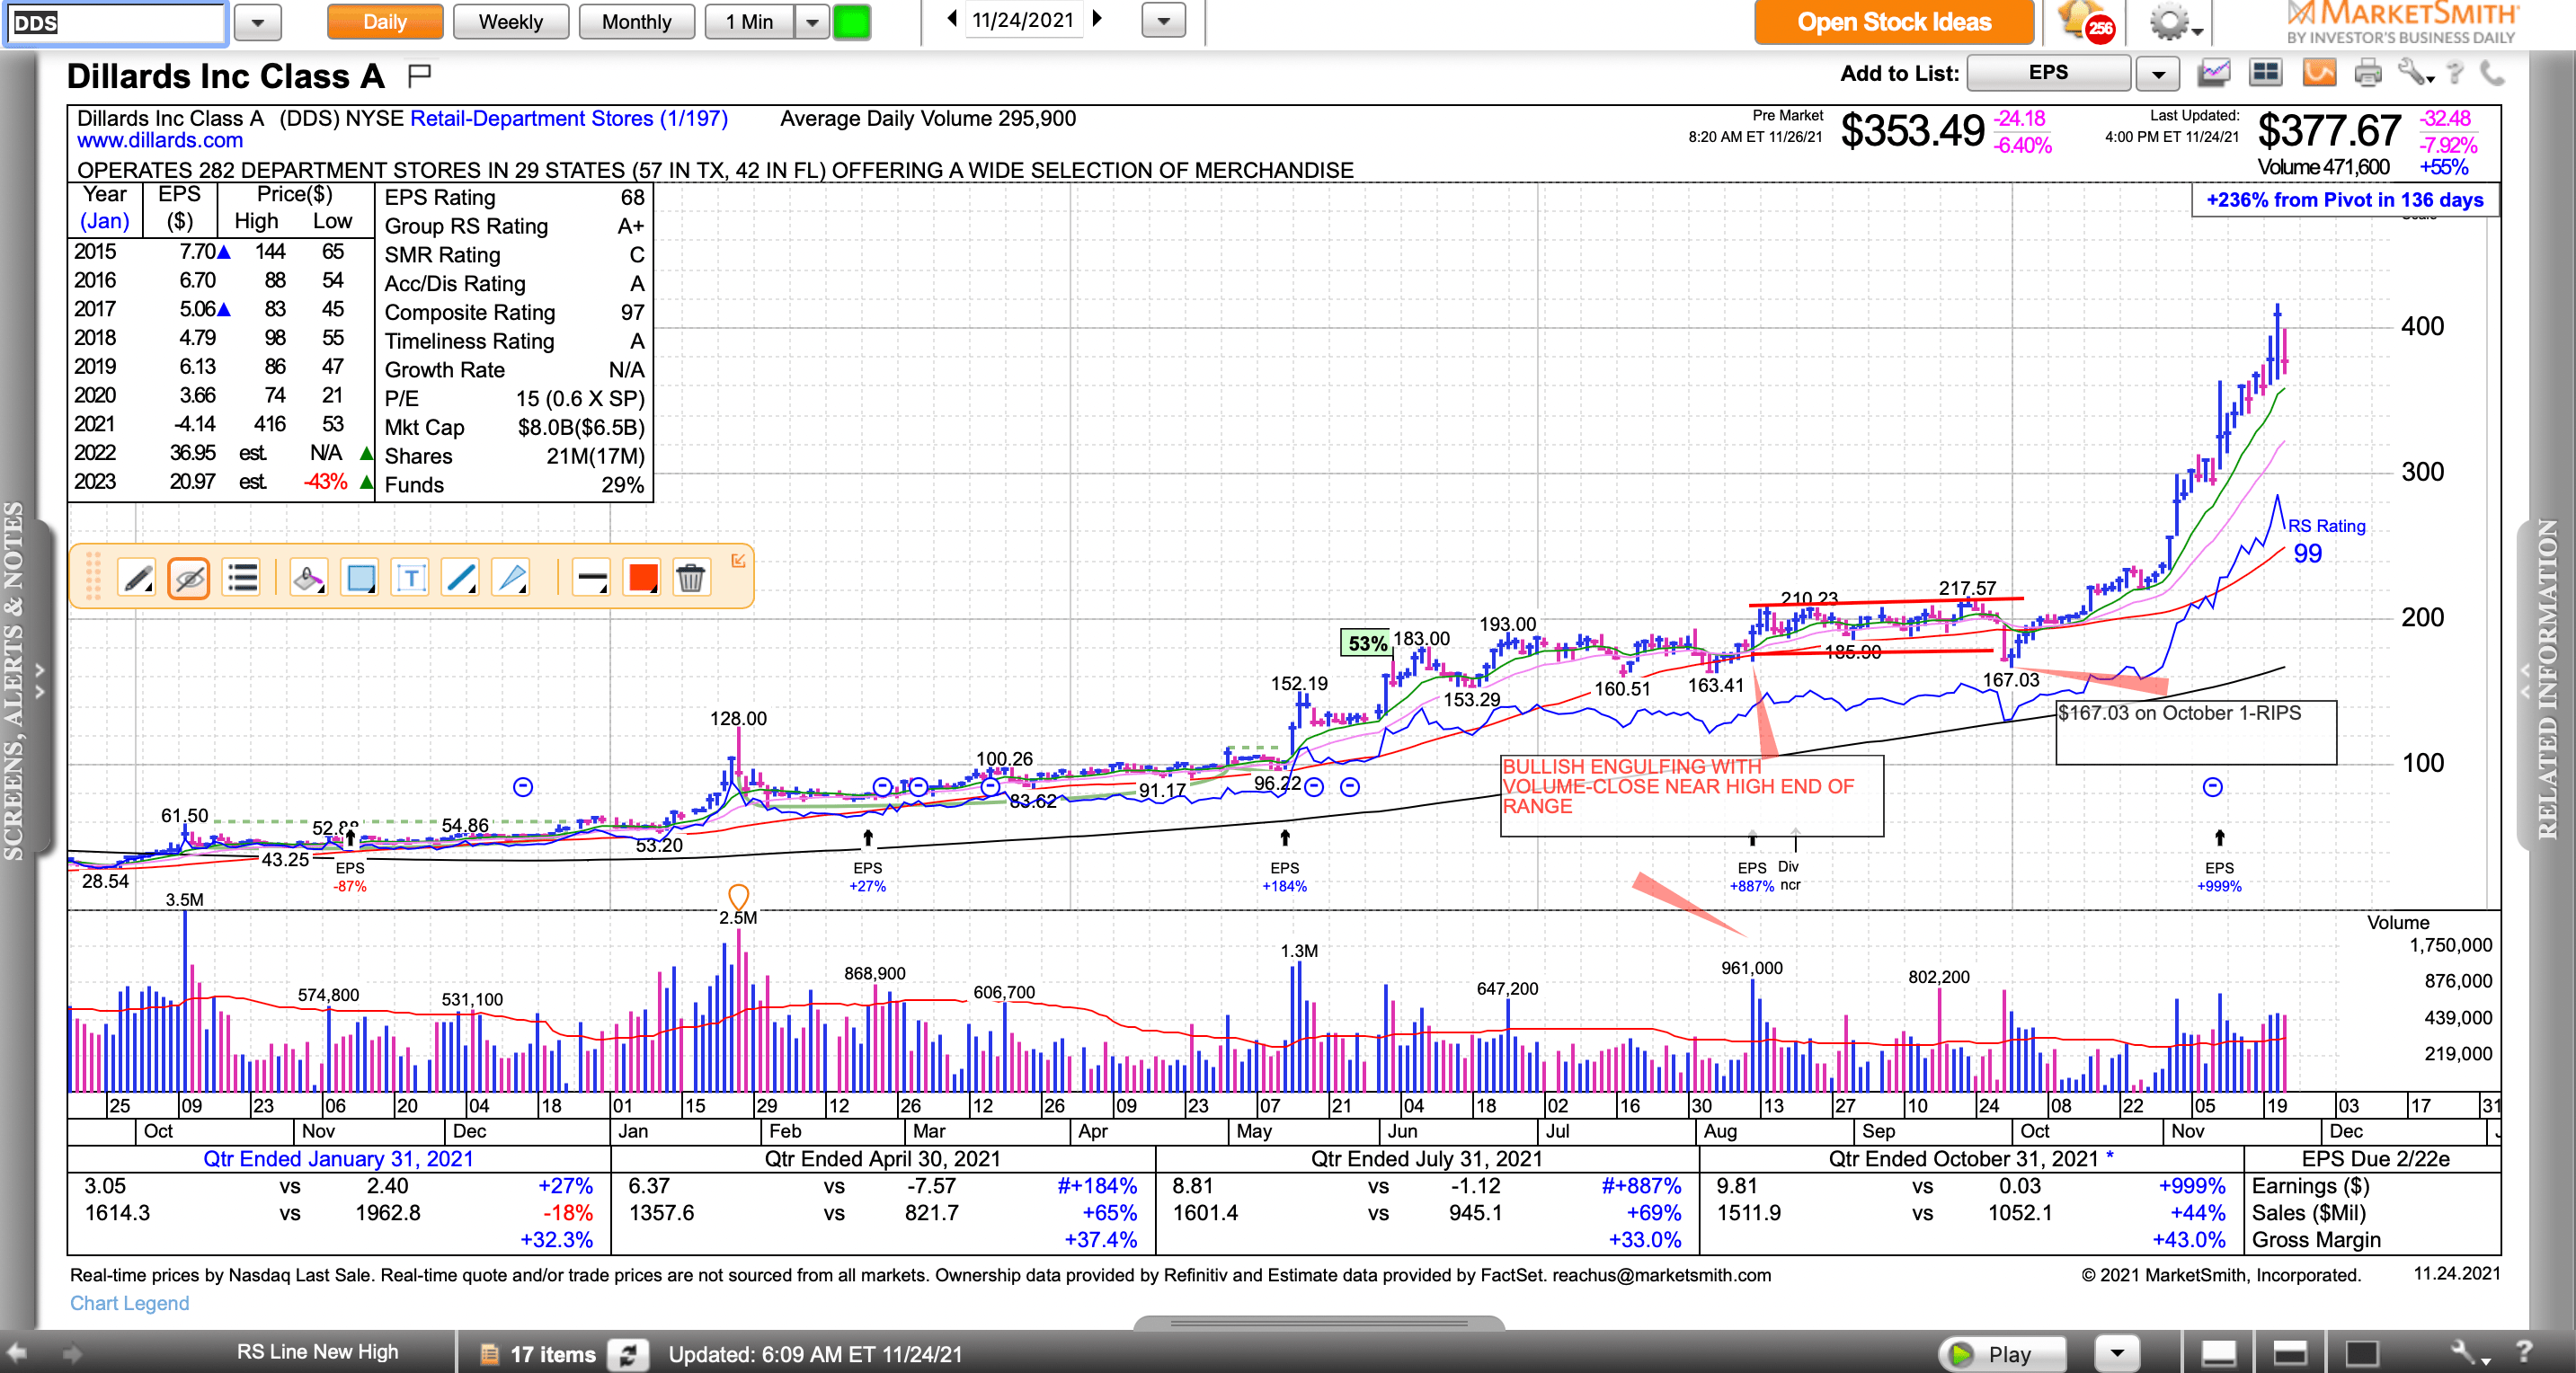Toggle the green real-time indicator
Screen dimensions: 2576x1373
point(852,22)
